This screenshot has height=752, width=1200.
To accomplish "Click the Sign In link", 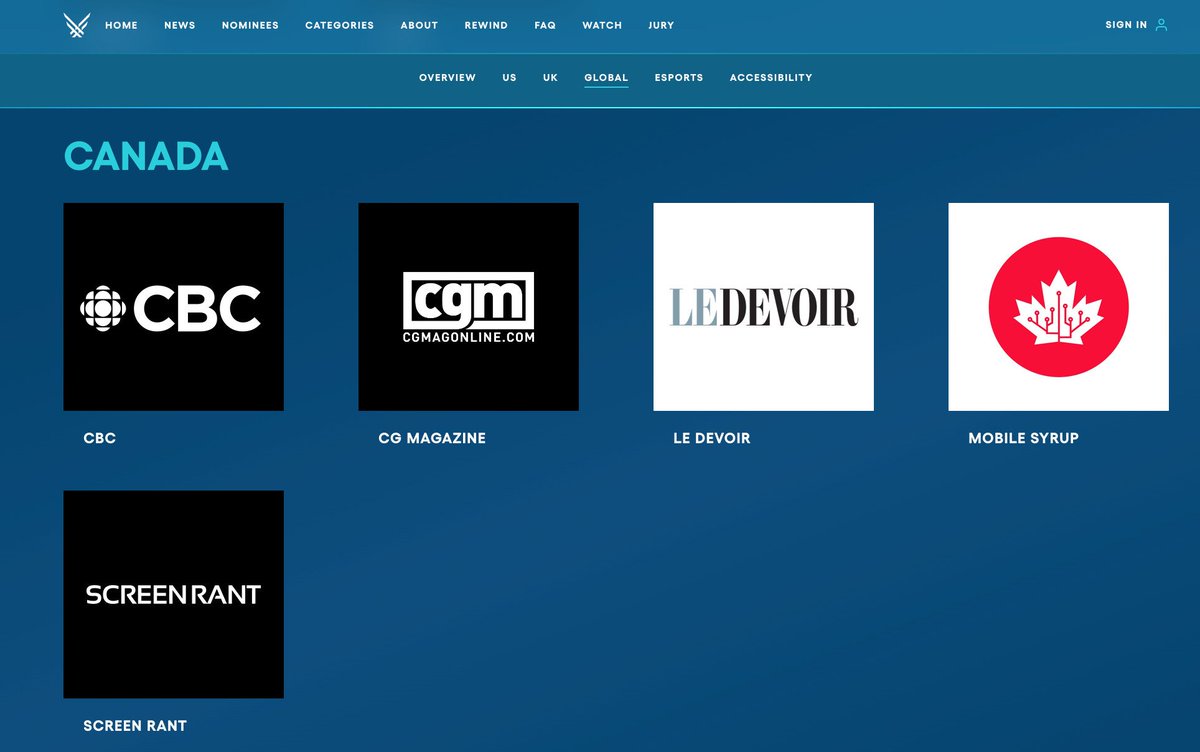I will [x=1126, y=25].
